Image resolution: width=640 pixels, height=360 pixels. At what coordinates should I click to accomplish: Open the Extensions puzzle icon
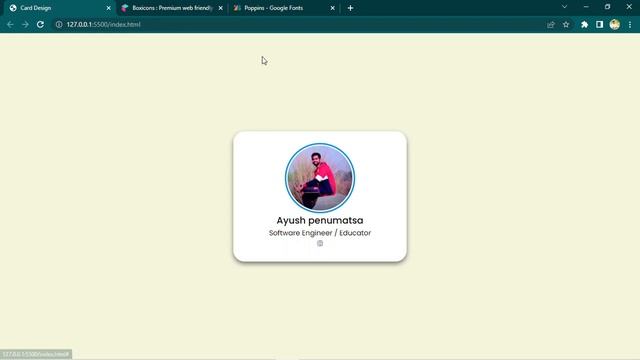(584, 24)
